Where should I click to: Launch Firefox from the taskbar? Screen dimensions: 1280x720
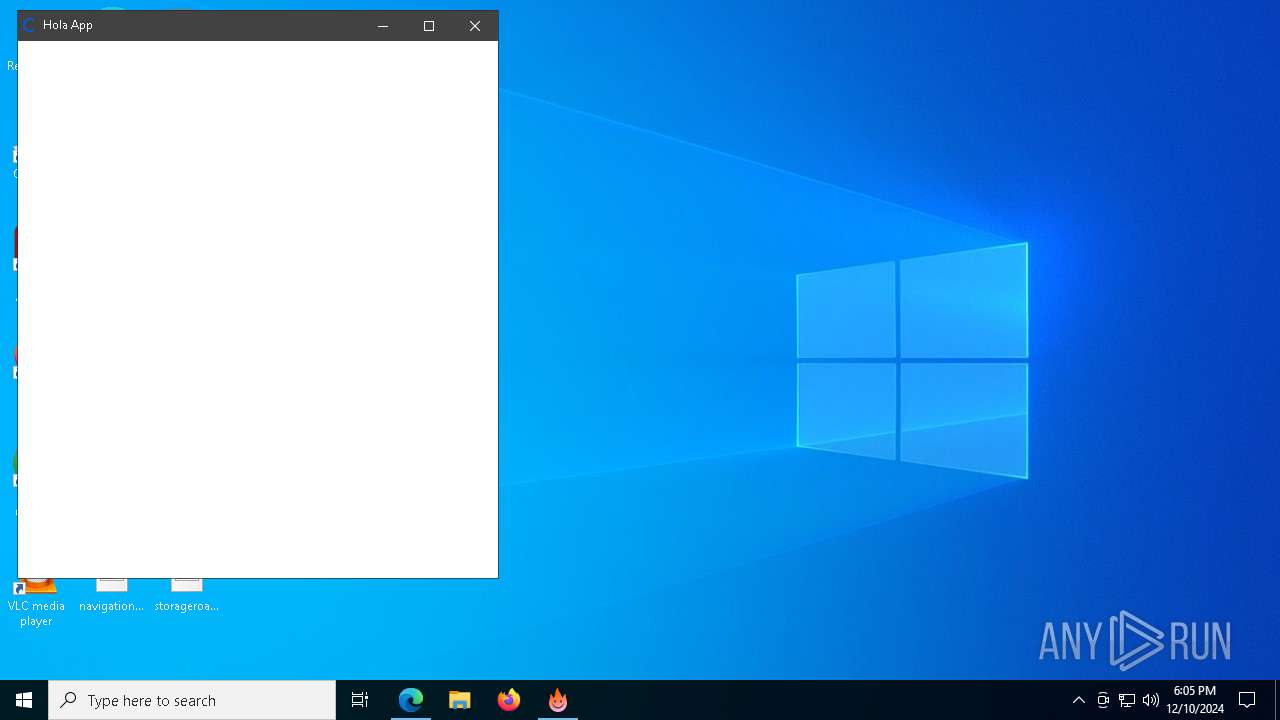coord(509,700)
